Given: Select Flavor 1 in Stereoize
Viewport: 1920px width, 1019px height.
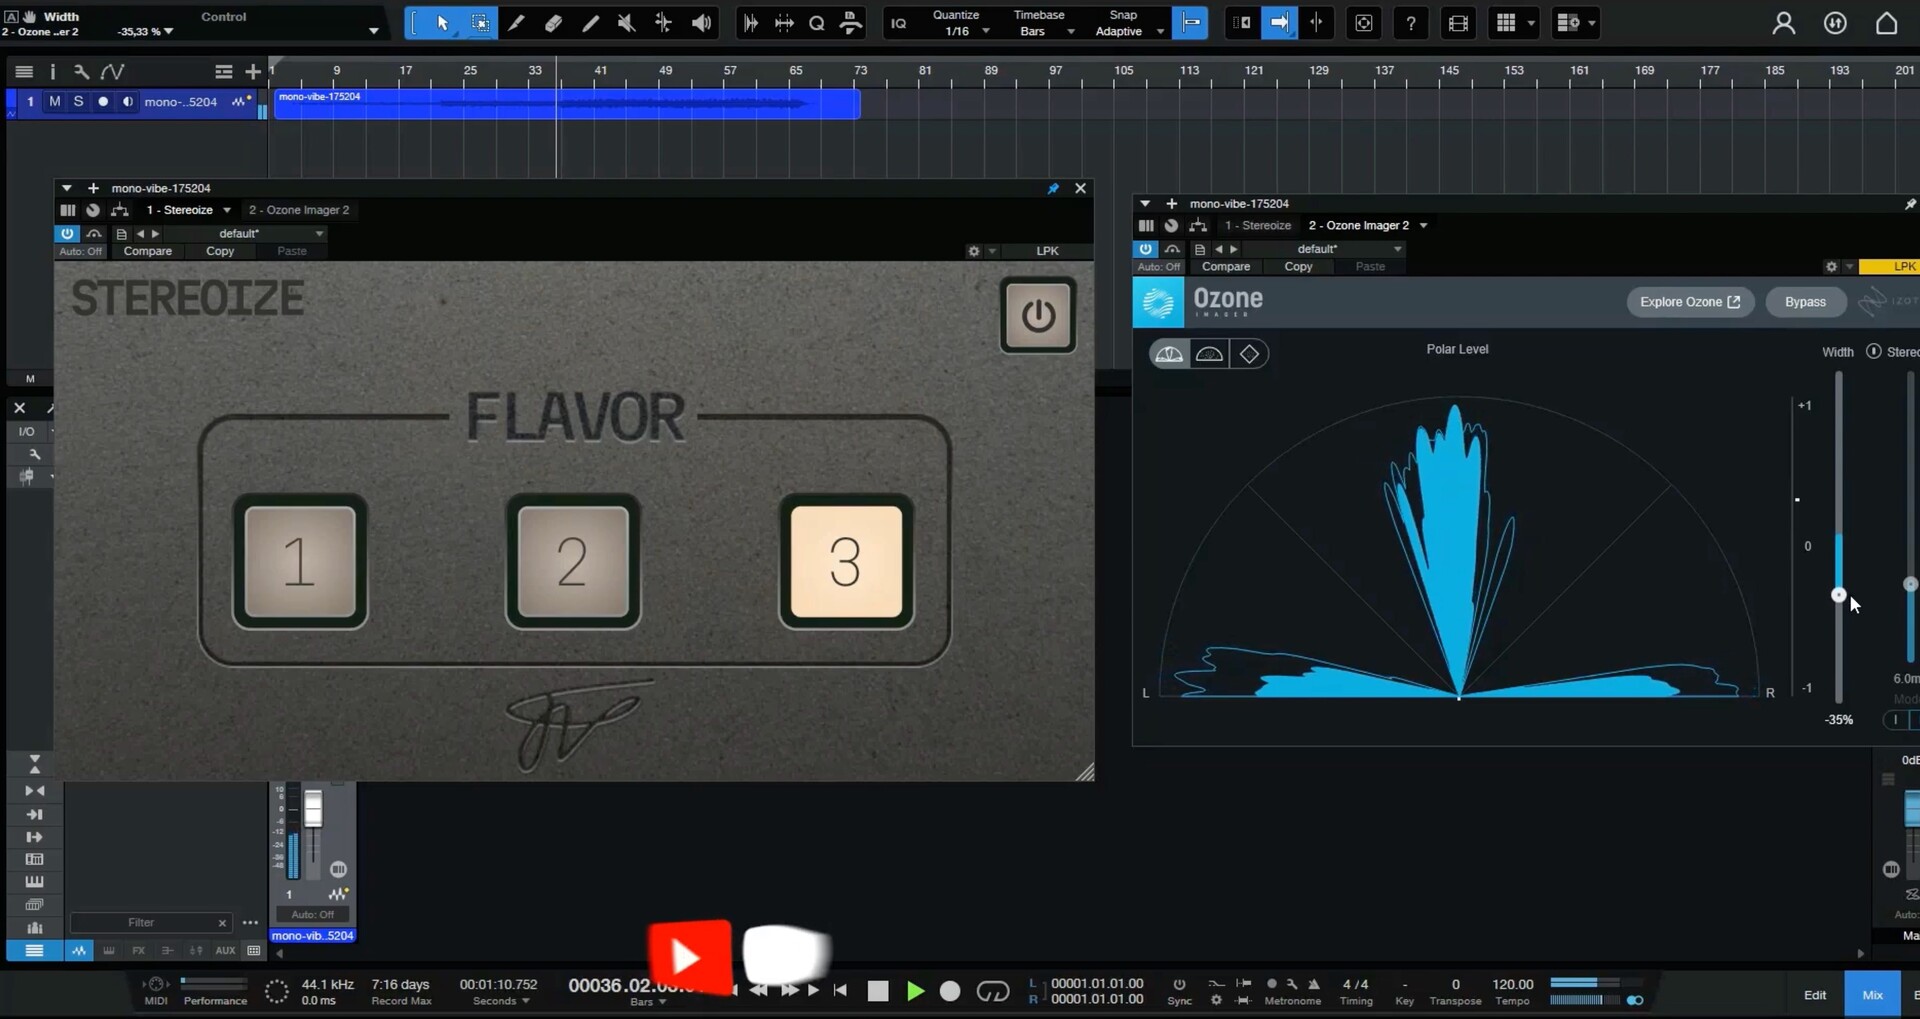Looking at the screenshot, I should pyautogui.click(x=300, y=561).
